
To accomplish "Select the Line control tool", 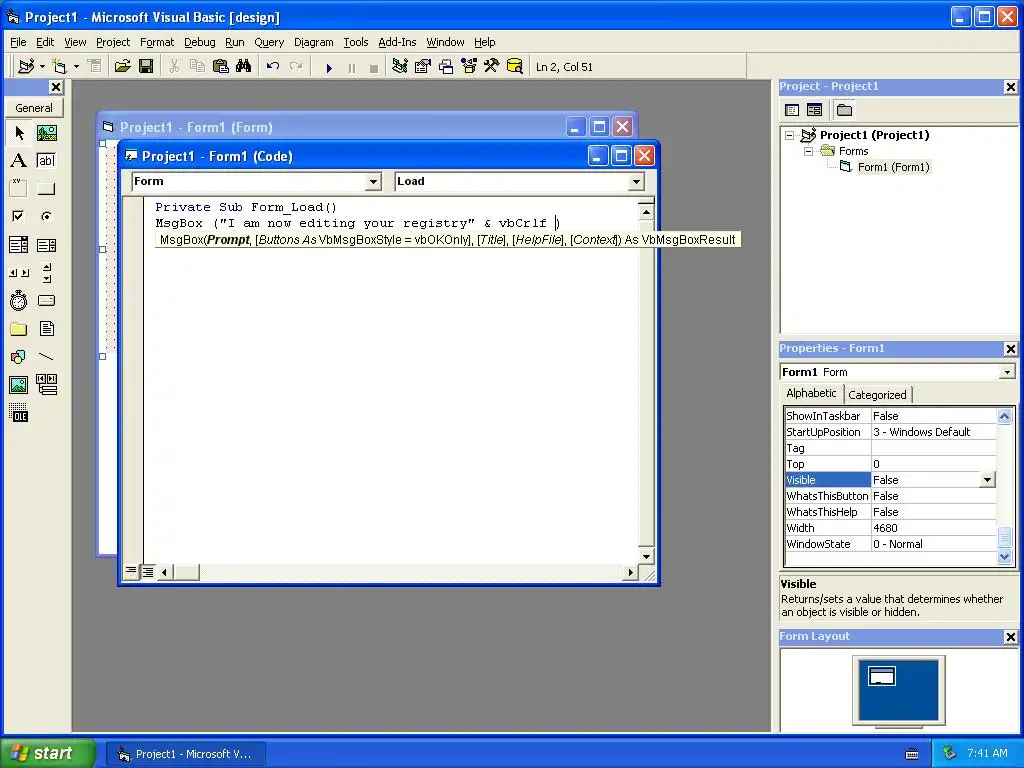I will [x=46, y=357].
